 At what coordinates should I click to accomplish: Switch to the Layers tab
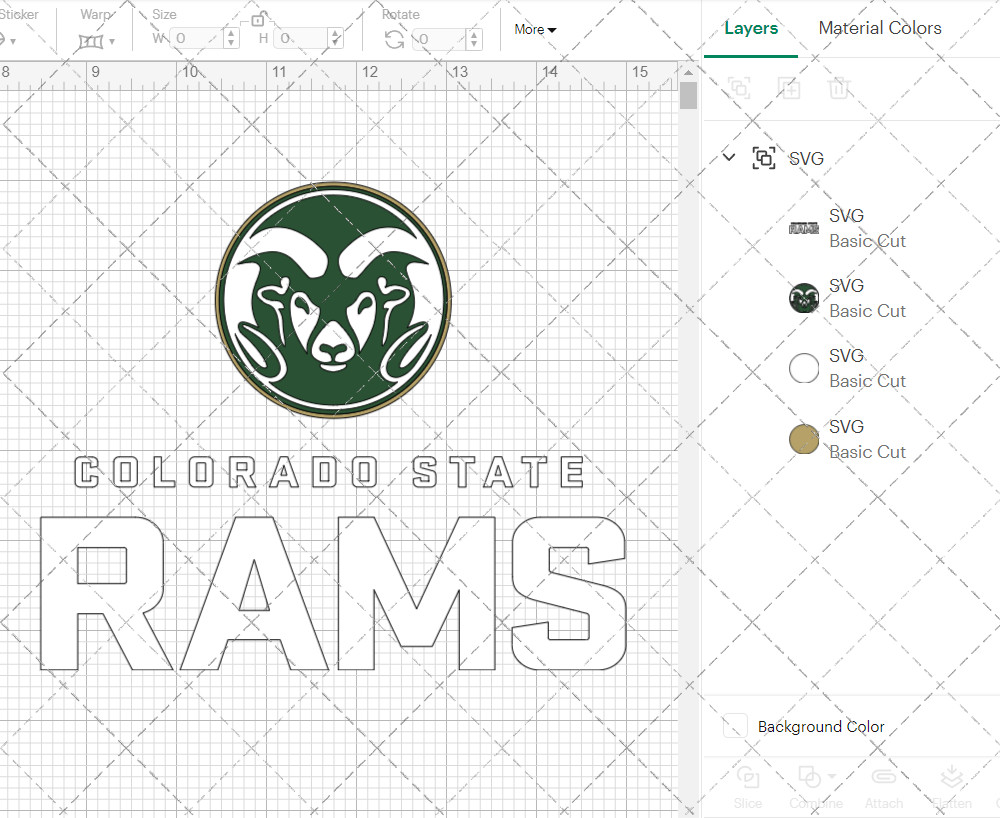click(751, 28)
